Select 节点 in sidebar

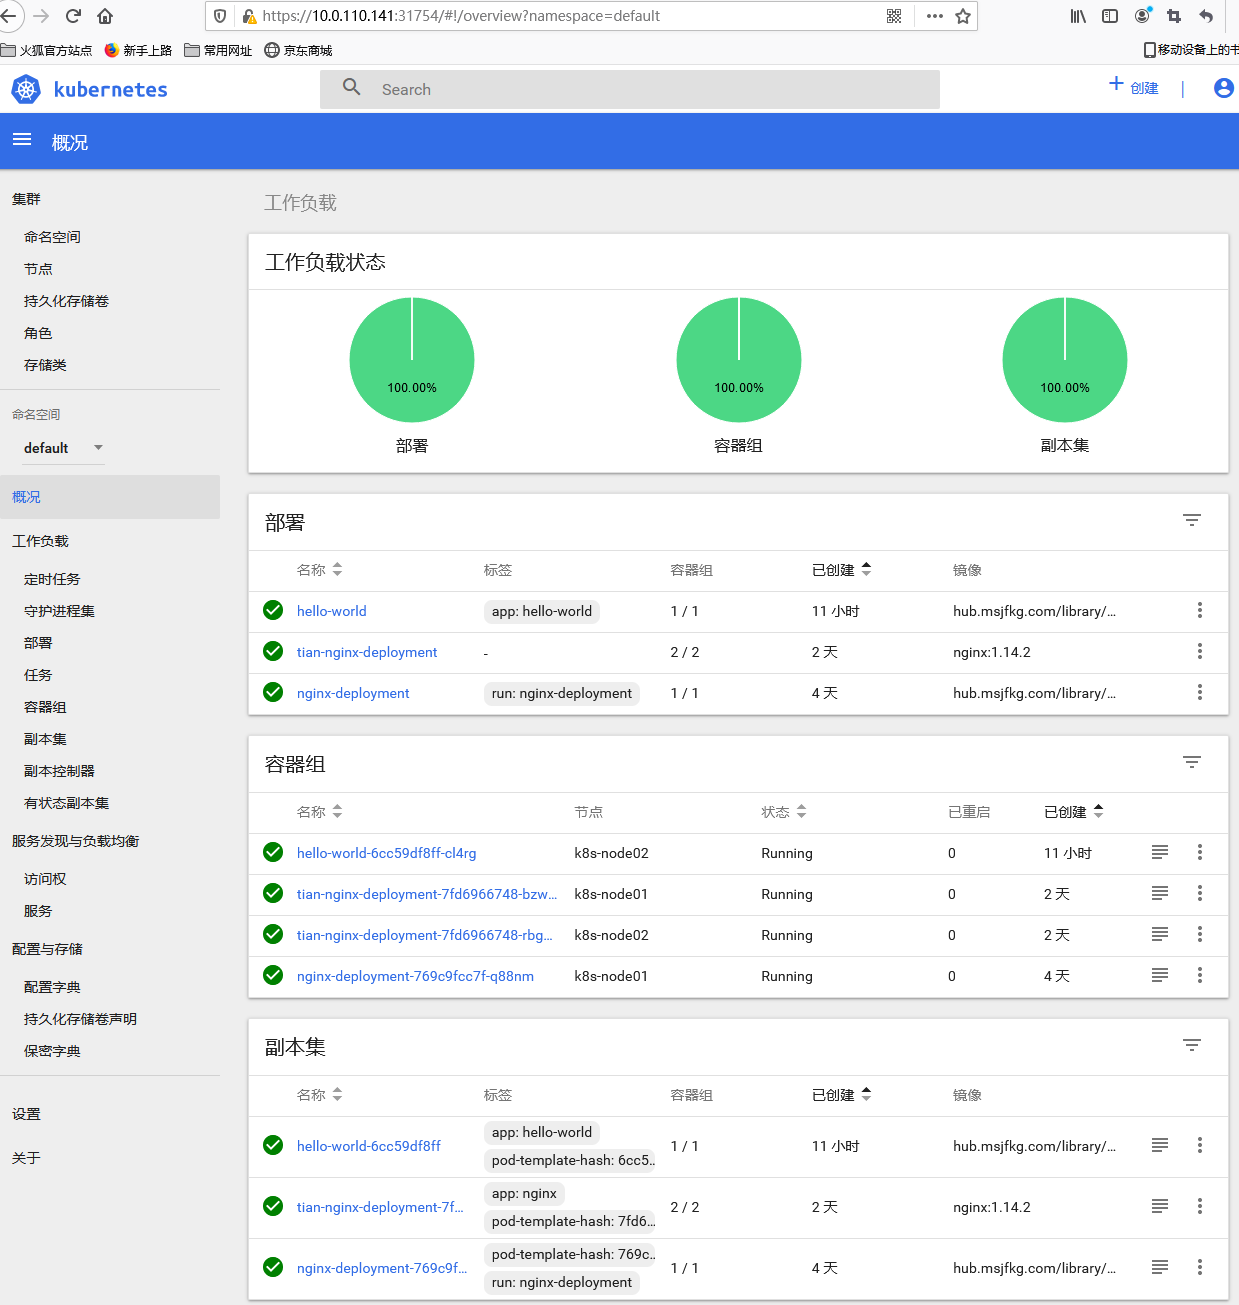pyautogui.click(x=38, y=269)
